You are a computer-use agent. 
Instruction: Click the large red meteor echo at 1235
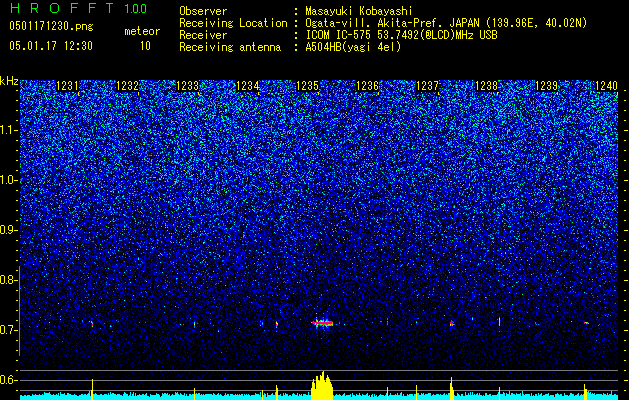click(x=323, y=323)
